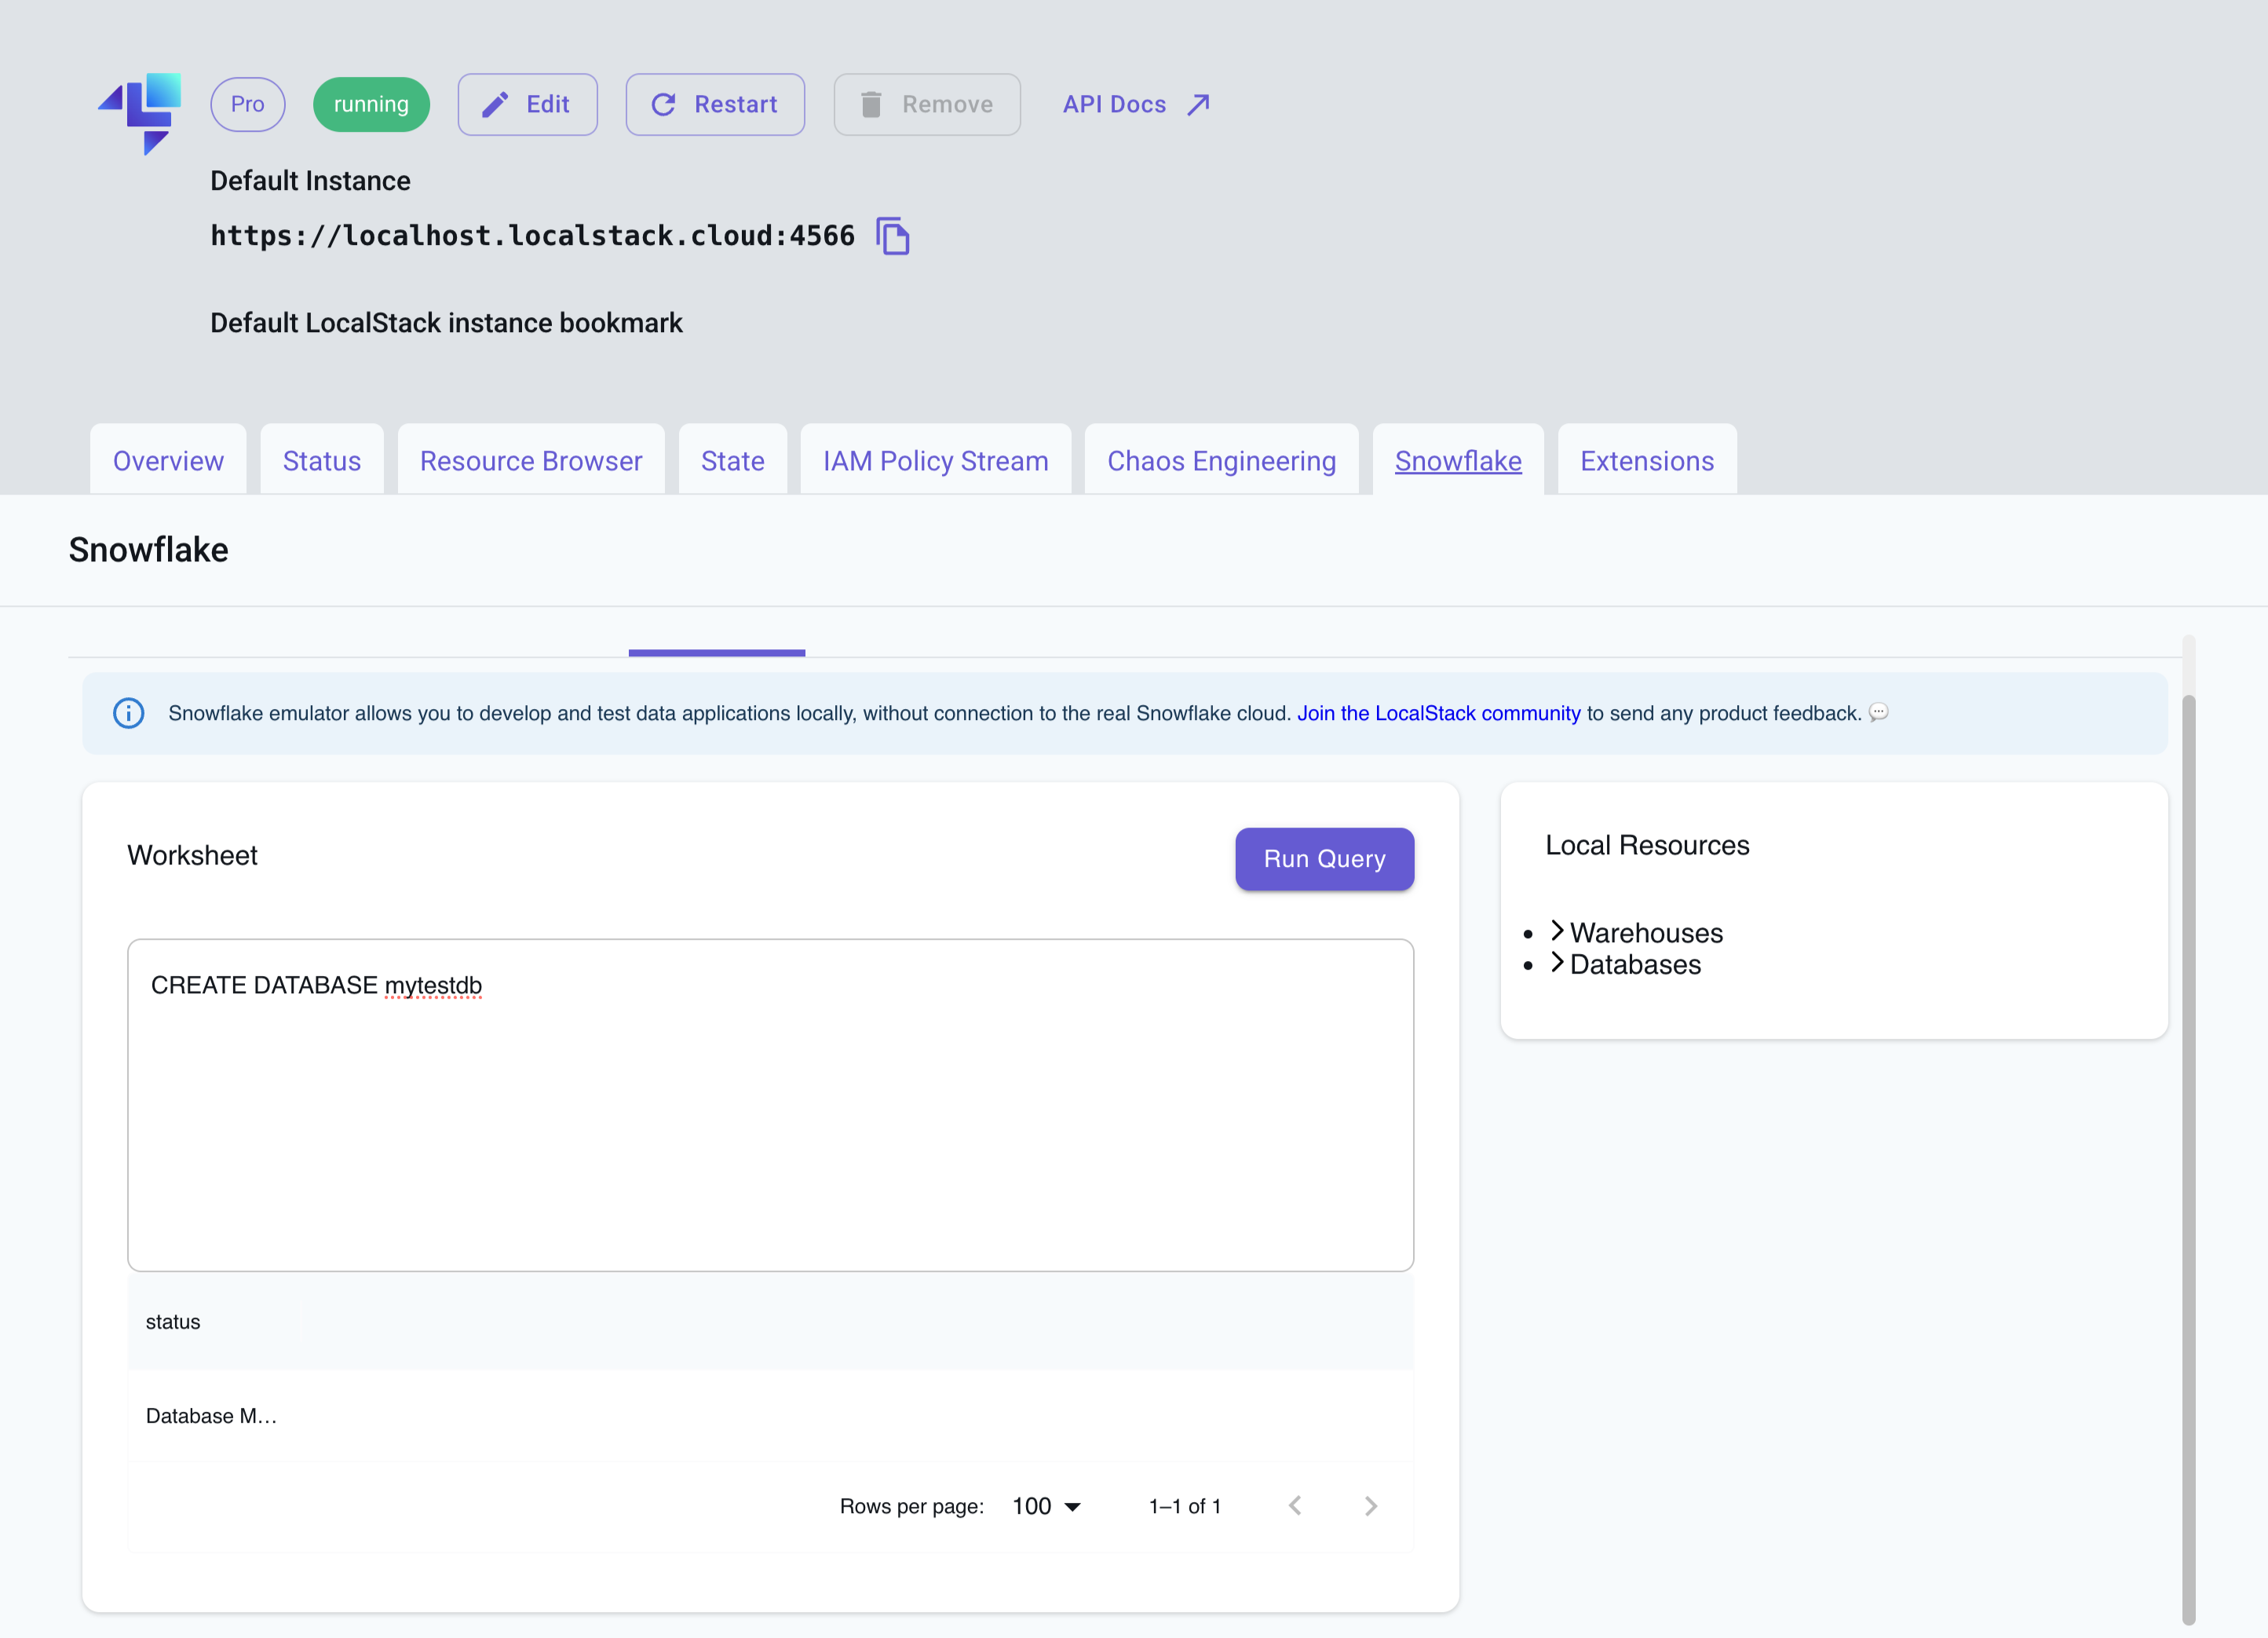This screenshot has height=1638, width=2268.
Task: Click the Remove trash button
Action: click(926, 104)
